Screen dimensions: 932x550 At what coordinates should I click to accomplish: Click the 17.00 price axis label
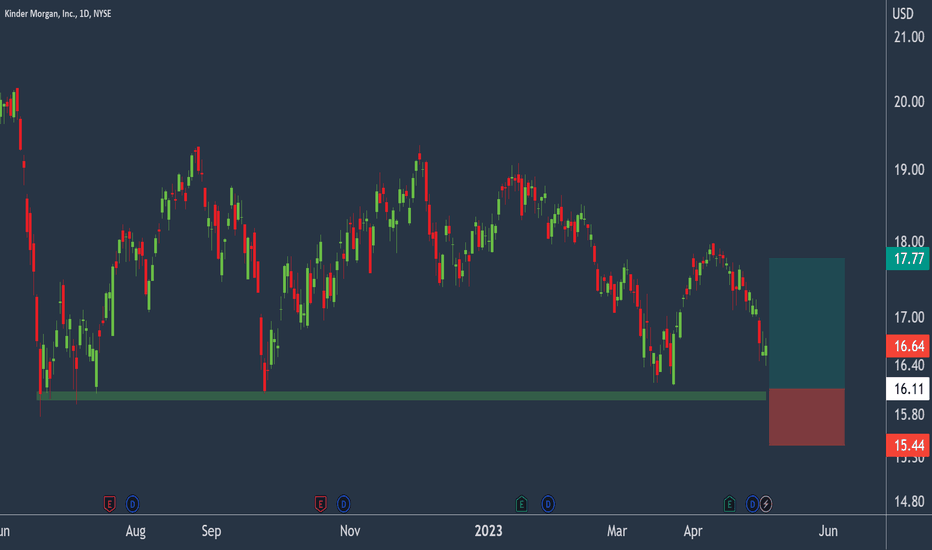click(x=909, y=318)
